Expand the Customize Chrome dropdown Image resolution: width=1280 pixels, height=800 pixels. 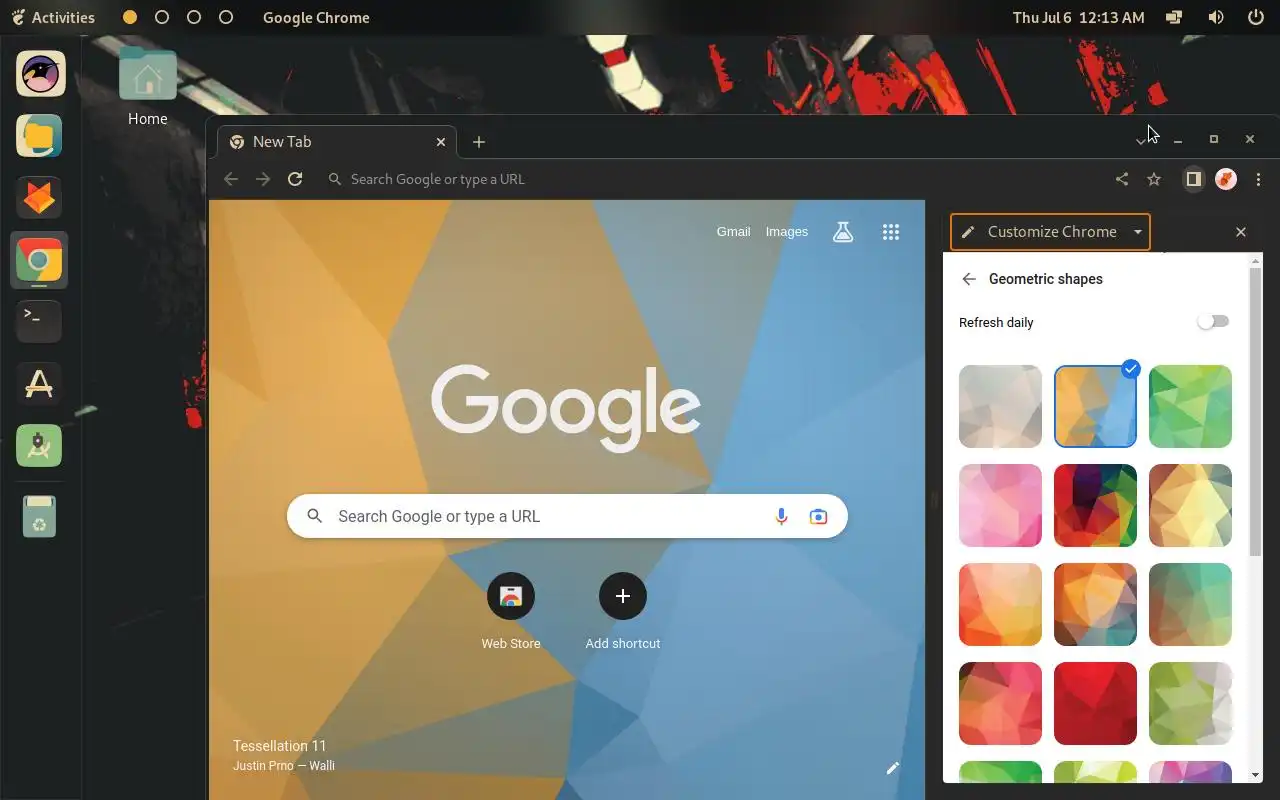point(1138,232)
